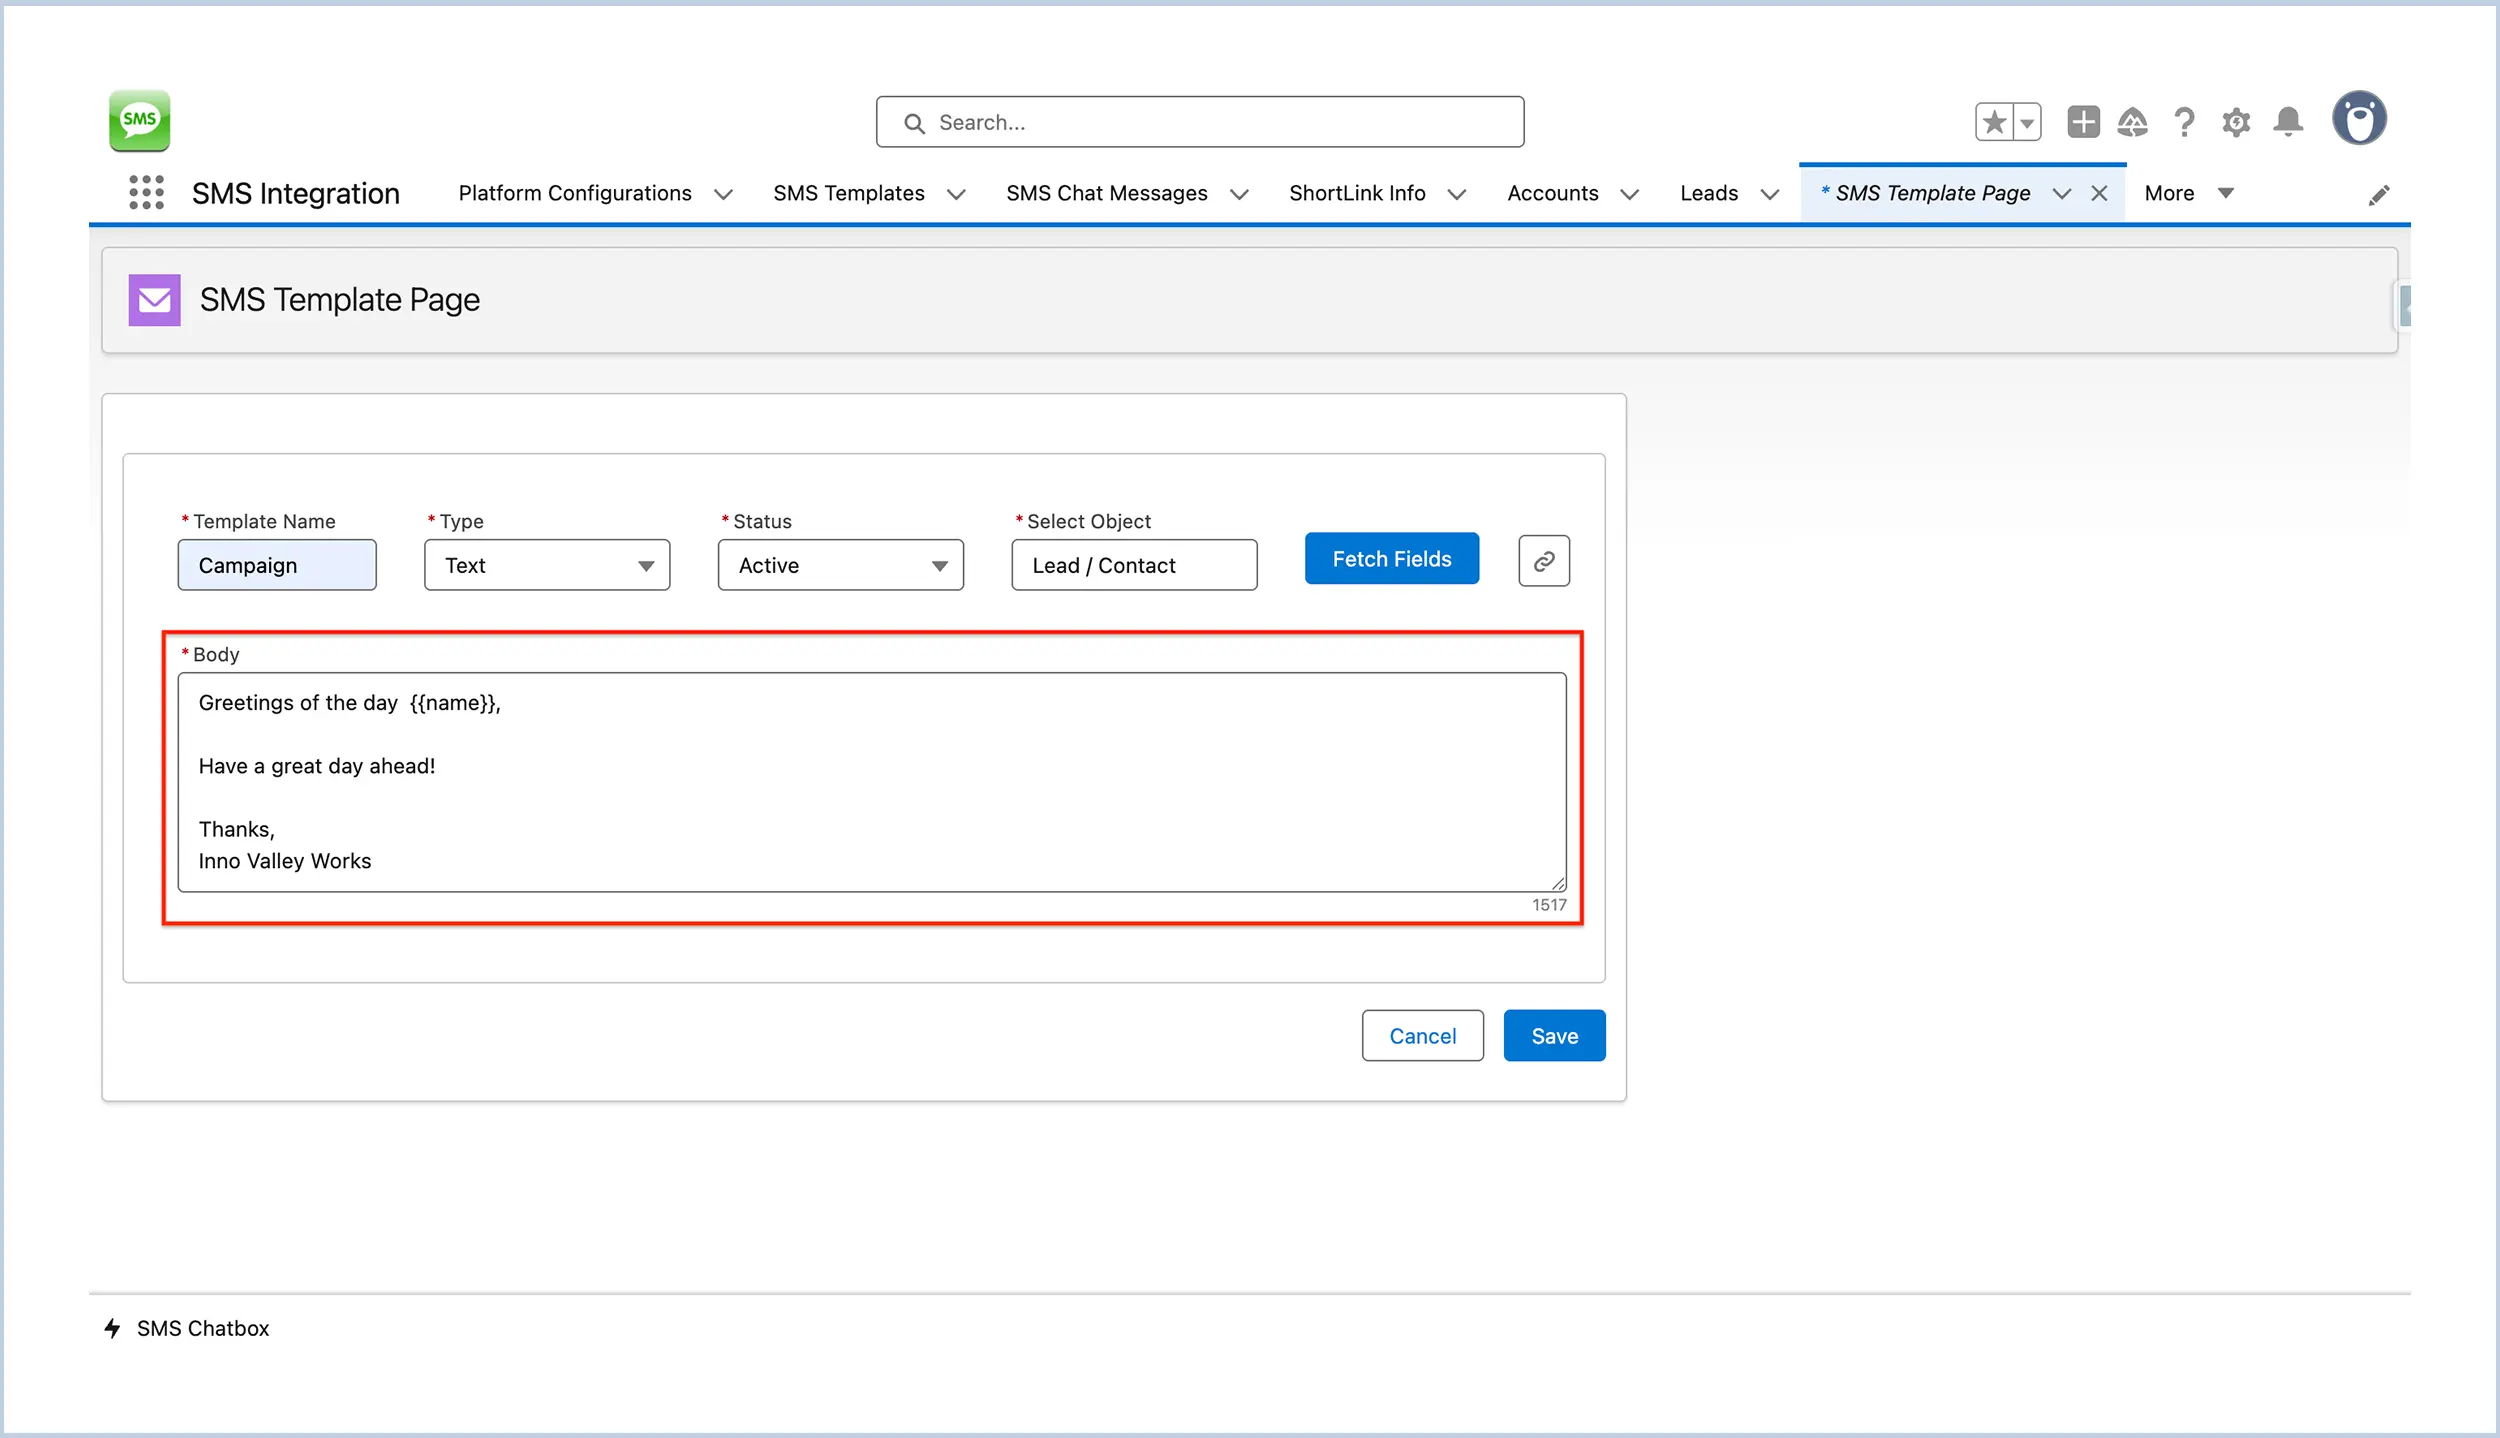The image size is (2500, 1438).
Task: Click the link insertion icon beside Fetch Fields
Action: click(1543, 560)
